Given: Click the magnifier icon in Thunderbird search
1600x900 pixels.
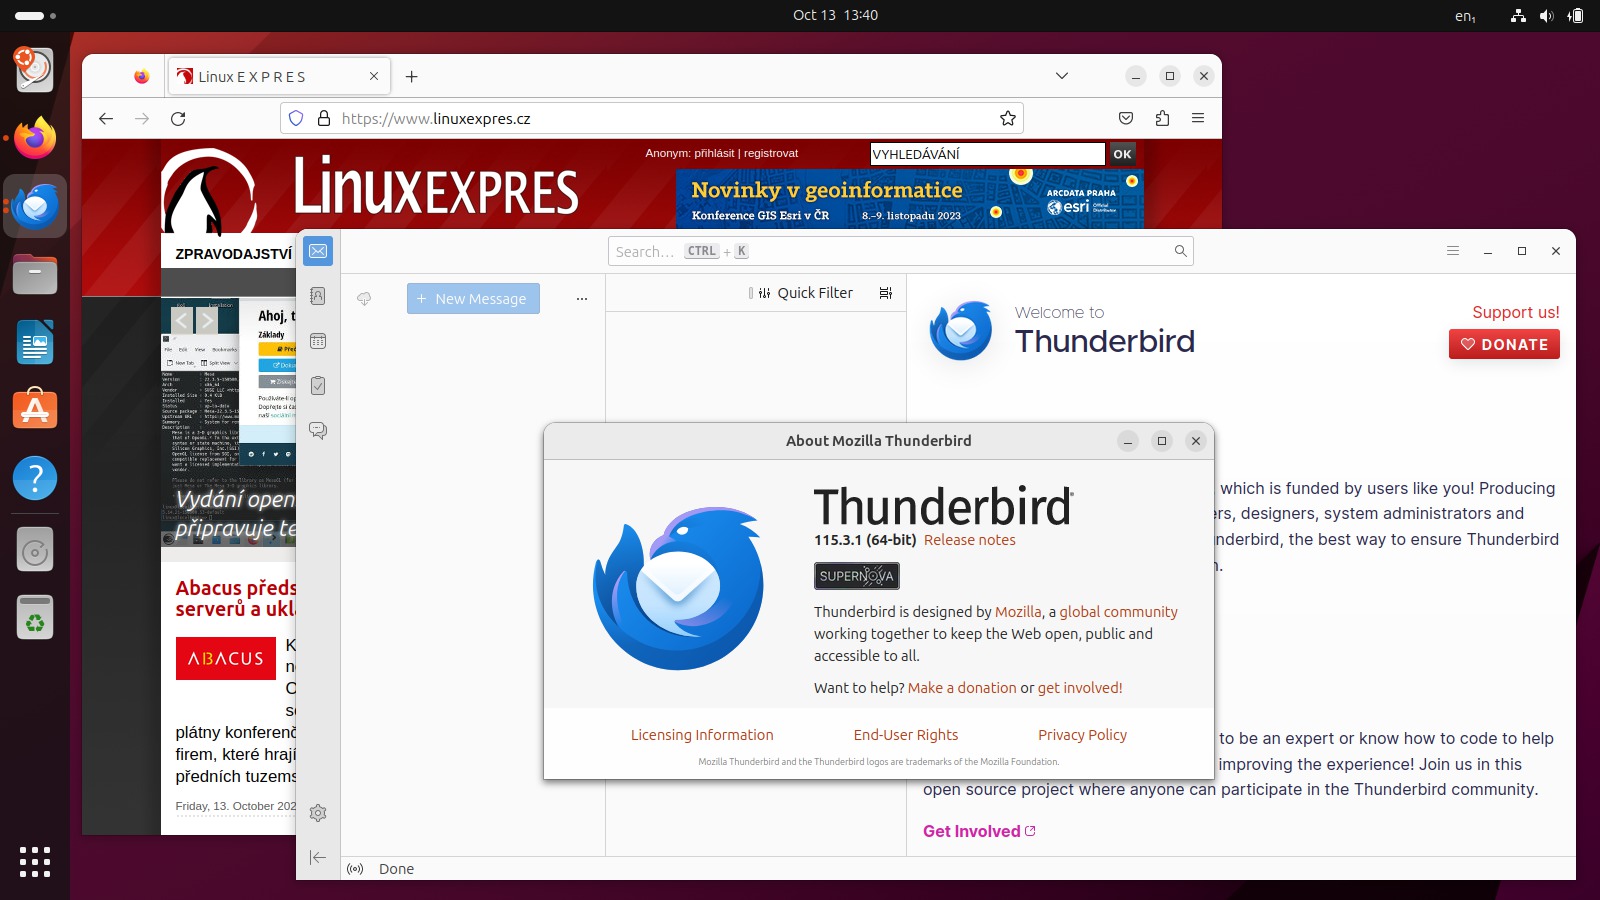Looking at the screenshot, I should point(1180,251).
